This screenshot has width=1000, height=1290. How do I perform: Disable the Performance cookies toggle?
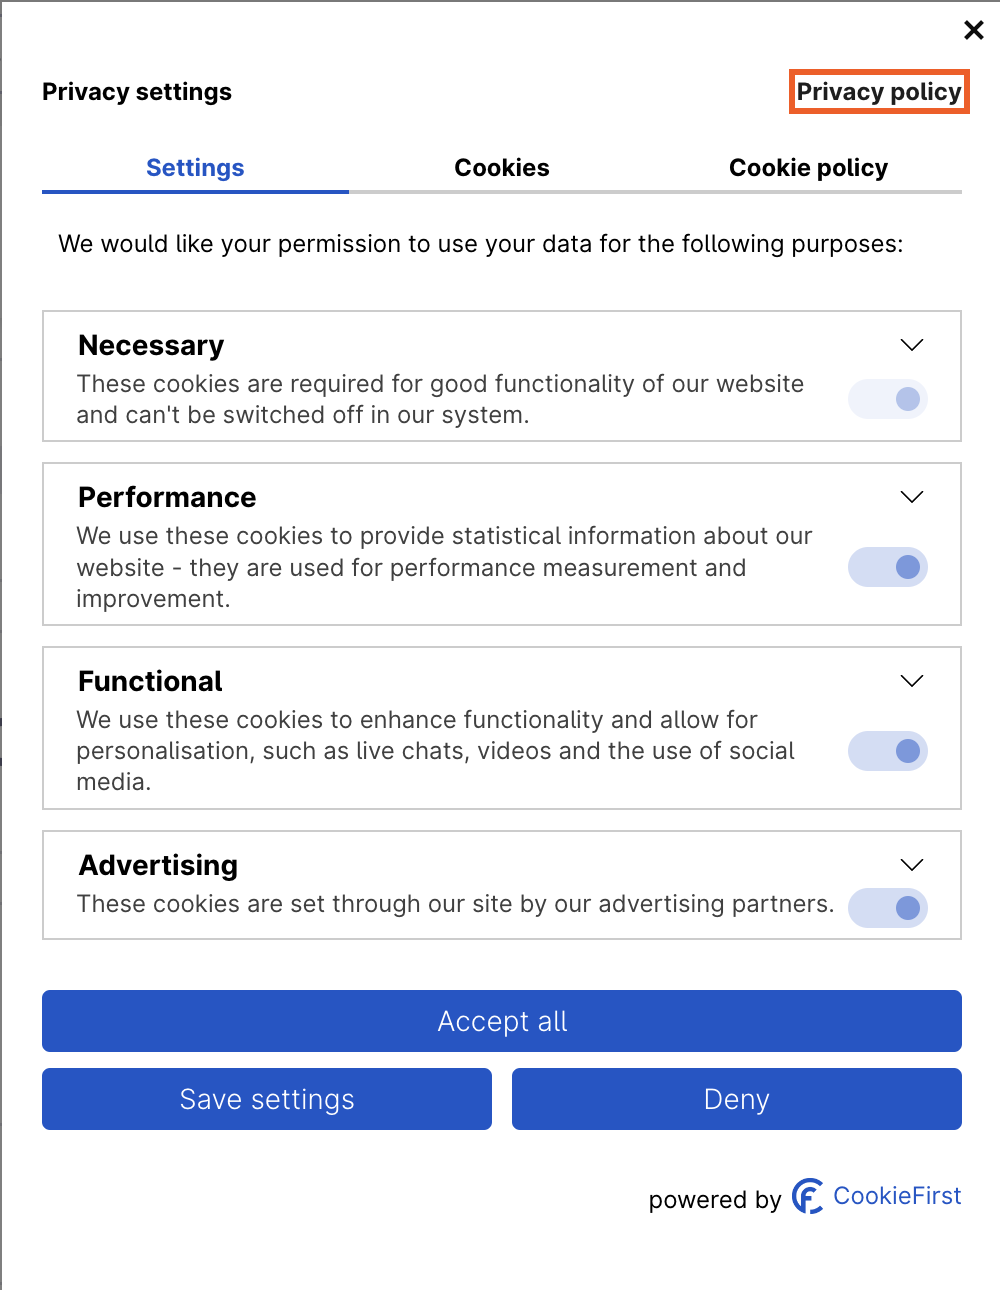[888, 567]
